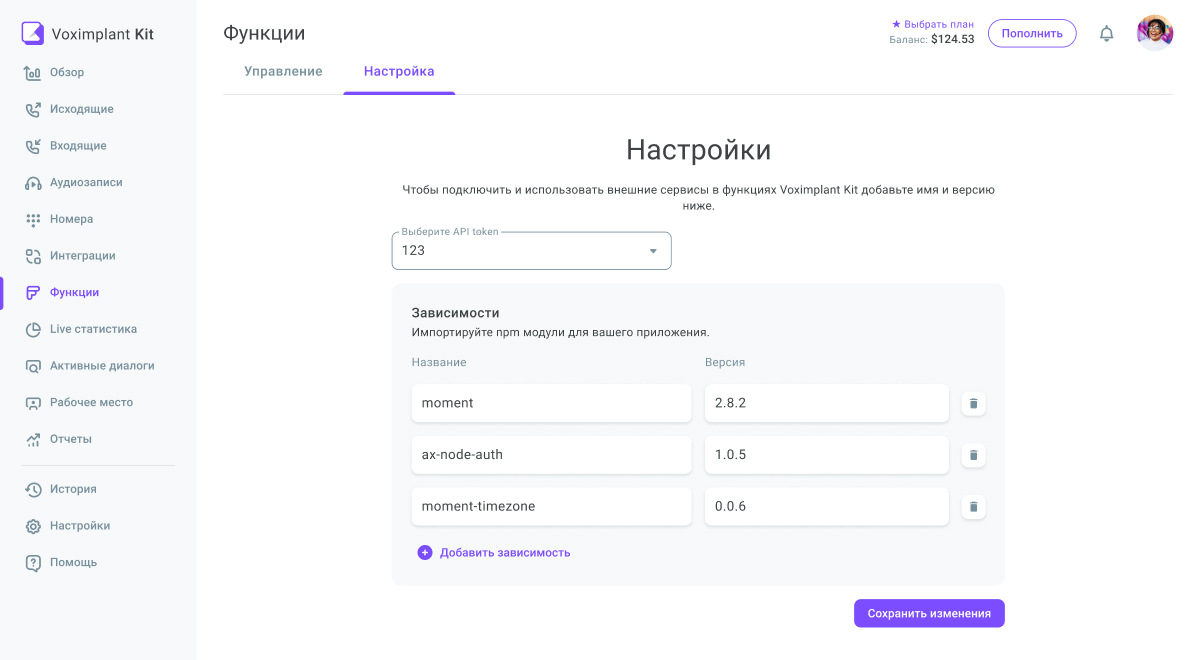Delete the moment dependency row

coord(973,403)
